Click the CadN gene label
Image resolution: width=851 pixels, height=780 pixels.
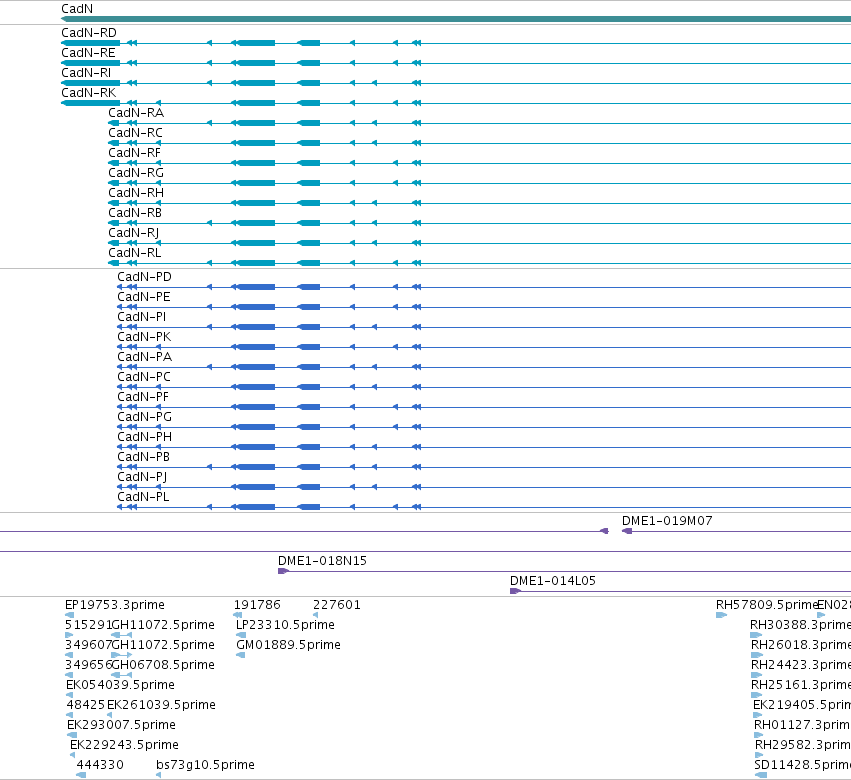tap(77, 9)
